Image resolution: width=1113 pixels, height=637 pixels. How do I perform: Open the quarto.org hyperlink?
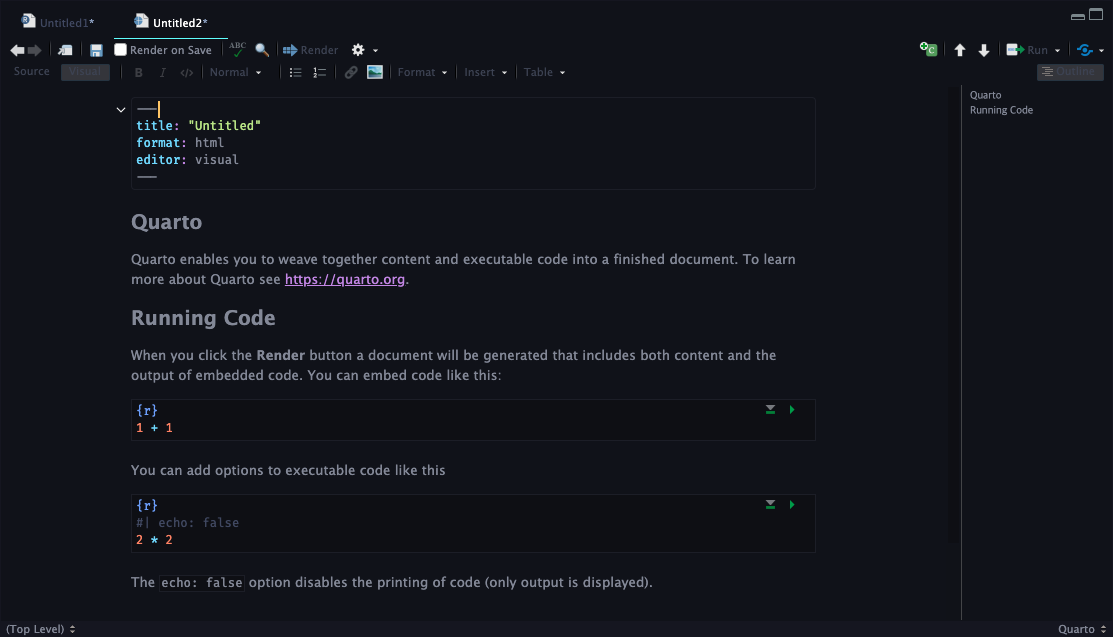[345, 280]
